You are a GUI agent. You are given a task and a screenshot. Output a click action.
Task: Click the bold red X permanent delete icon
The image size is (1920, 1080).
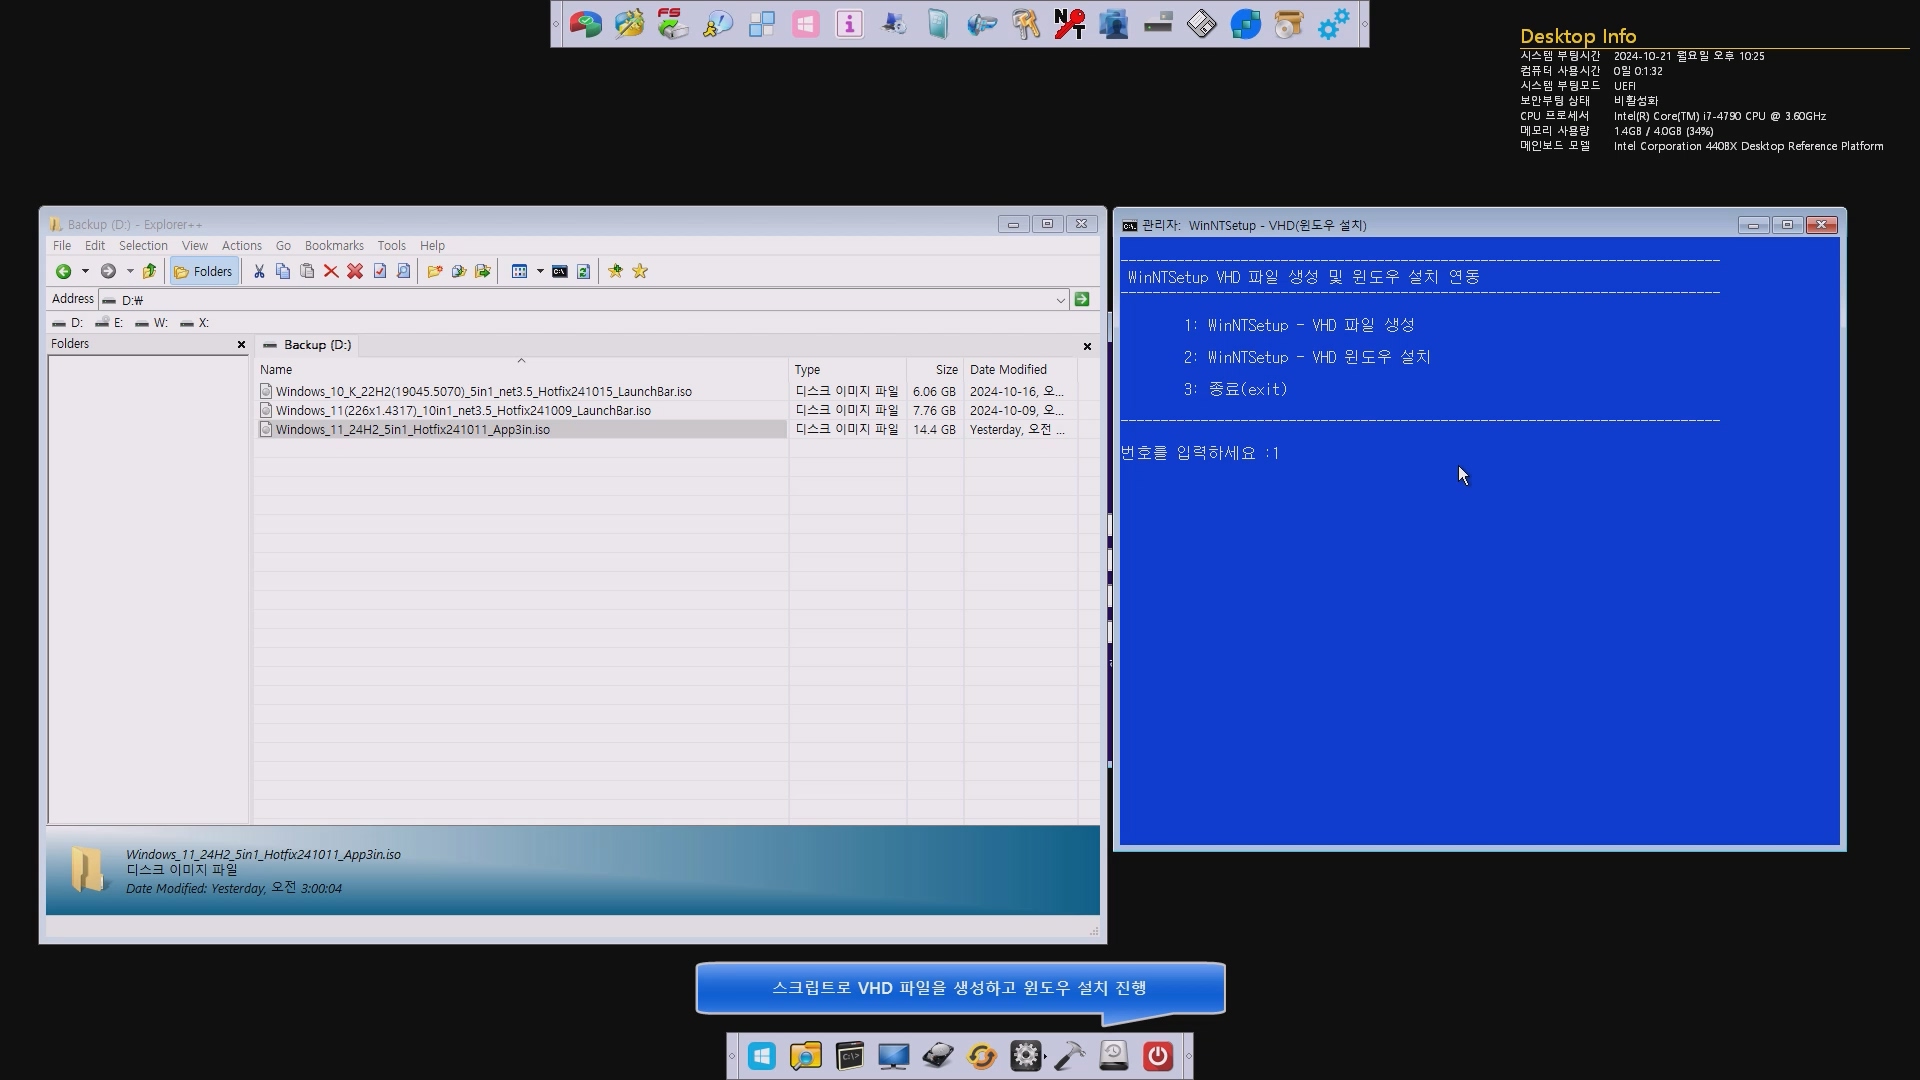click(x=355, y=271)
